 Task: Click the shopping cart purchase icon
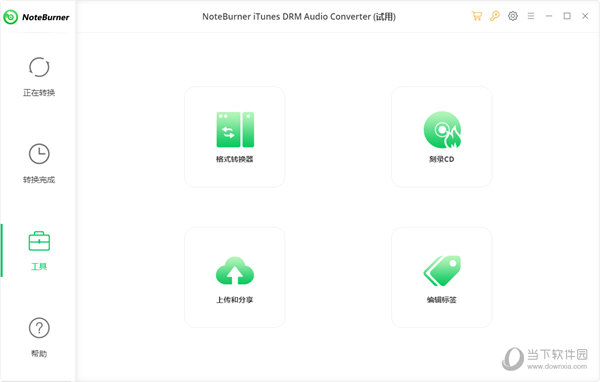tap(477, 16)
